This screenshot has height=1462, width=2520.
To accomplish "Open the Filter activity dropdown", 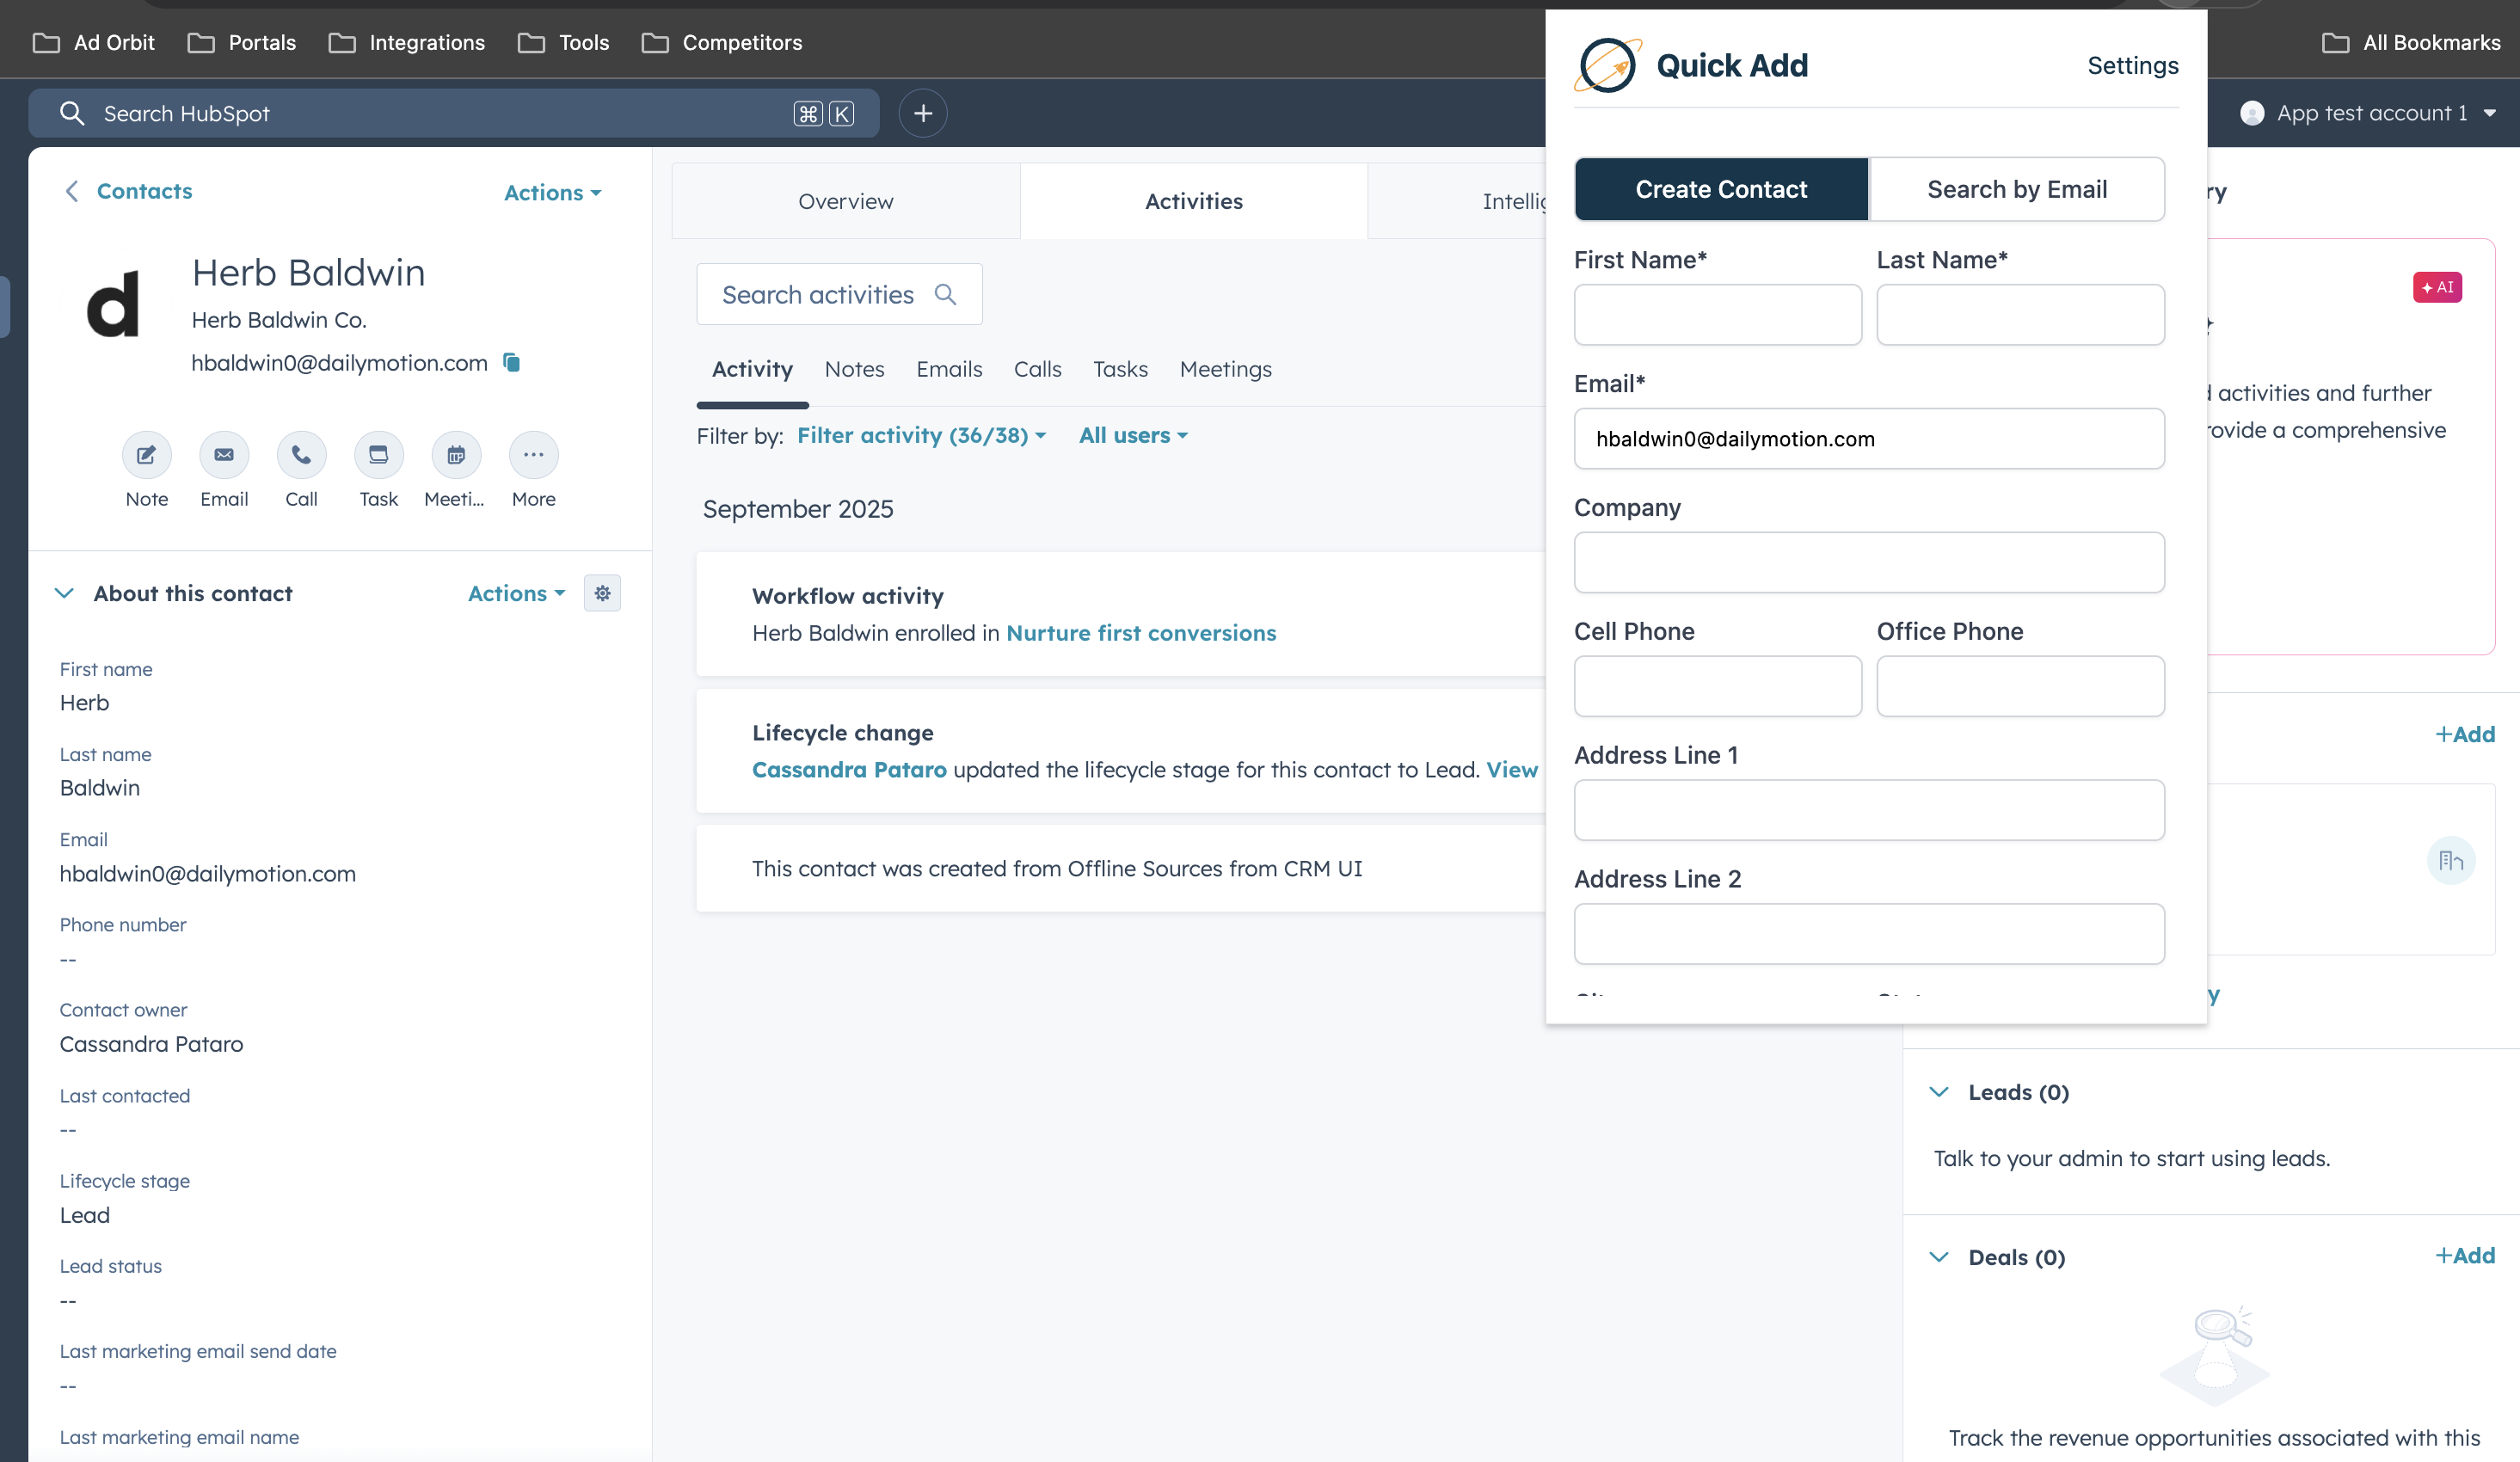I will pyautogui.click(x=921, y=435).
